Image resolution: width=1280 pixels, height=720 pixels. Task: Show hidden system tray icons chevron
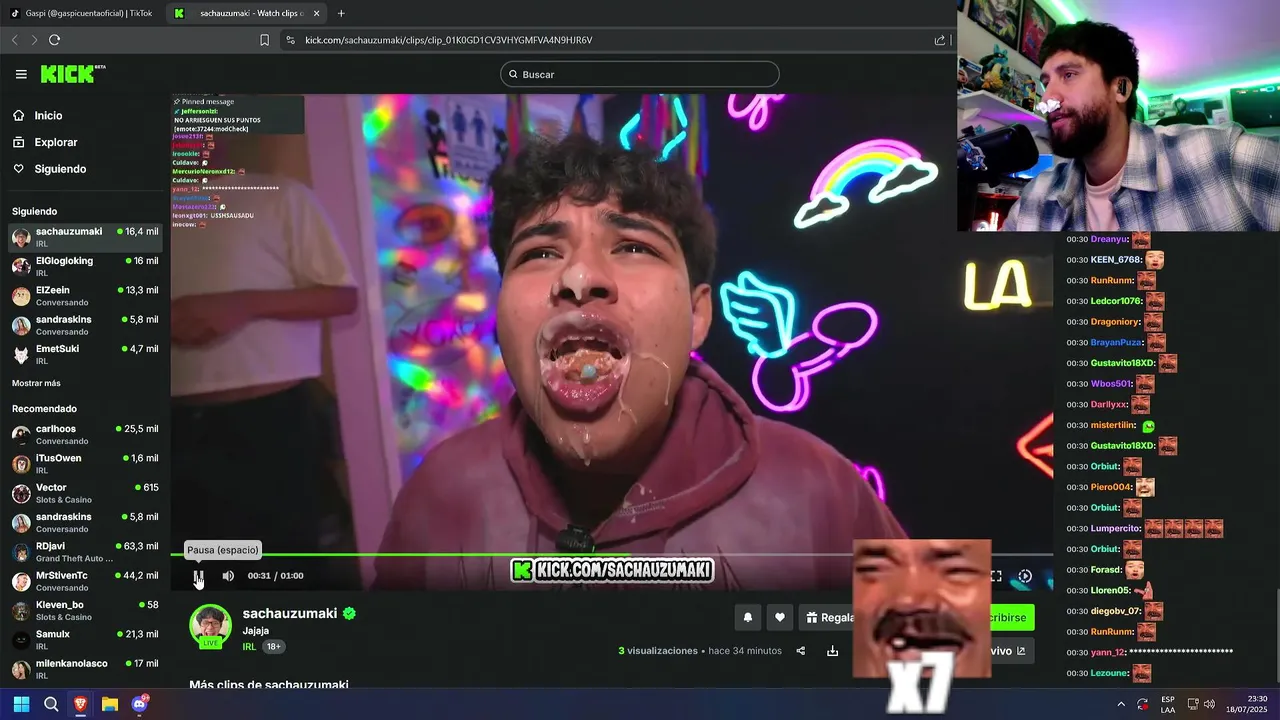coord(1120,704)
